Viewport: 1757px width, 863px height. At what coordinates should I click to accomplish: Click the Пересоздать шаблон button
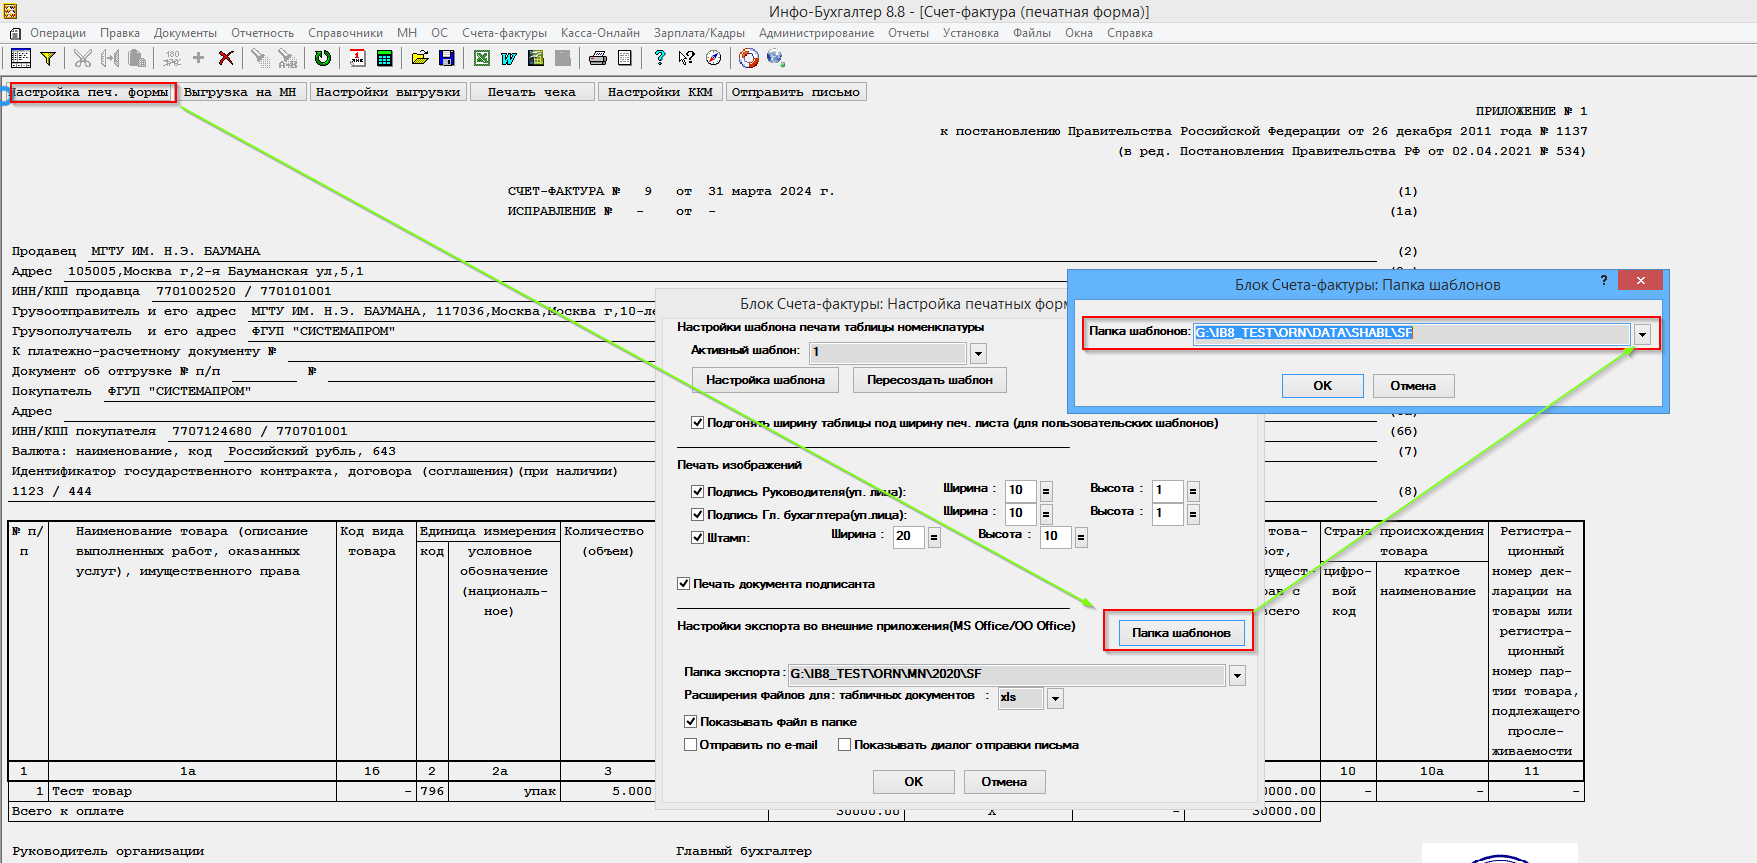coord(930,380)
